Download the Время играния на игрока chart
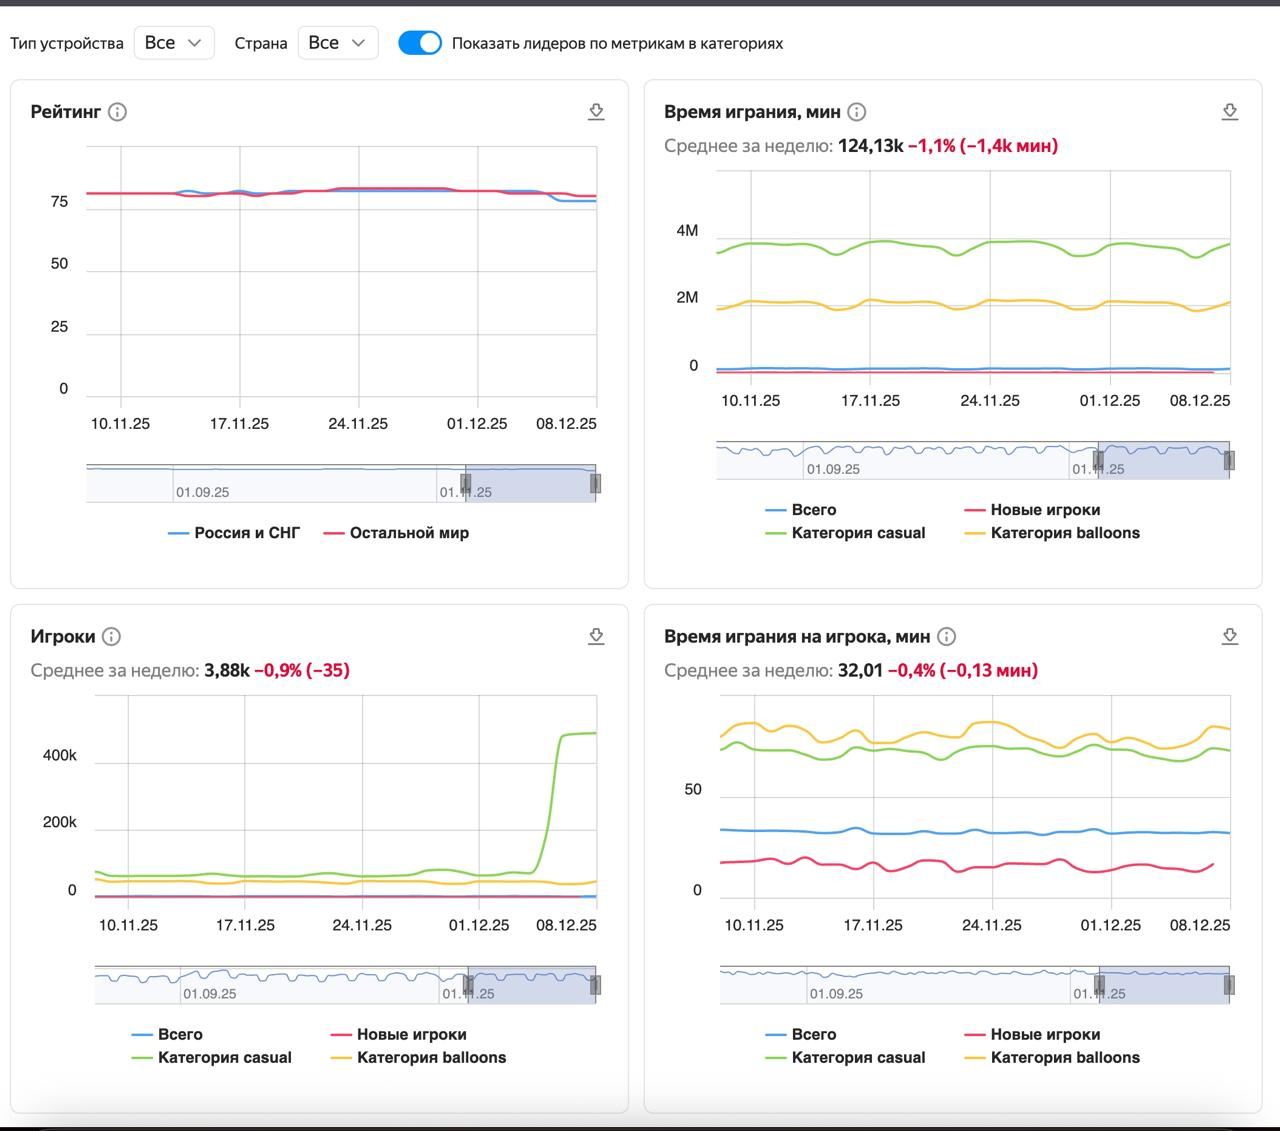The height and width of the screenshot is (1131, 1280). (1230, 637)
